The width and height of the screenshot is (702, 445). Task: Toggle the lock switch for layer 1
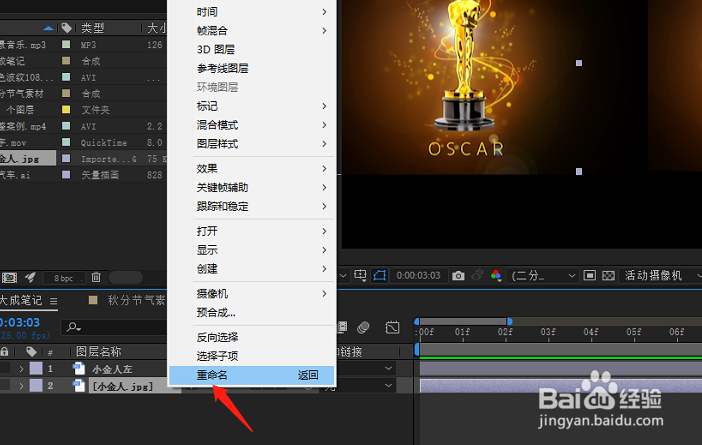(x=5, y=368)
